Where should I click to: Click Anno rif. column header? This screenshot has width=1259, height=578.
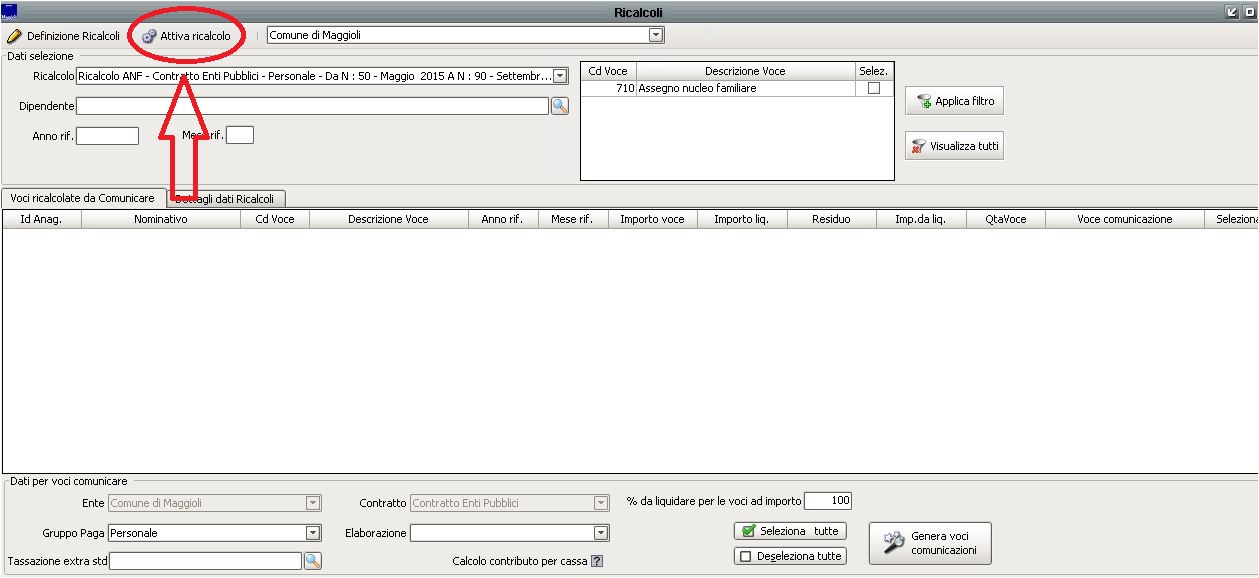pos(503,219)
